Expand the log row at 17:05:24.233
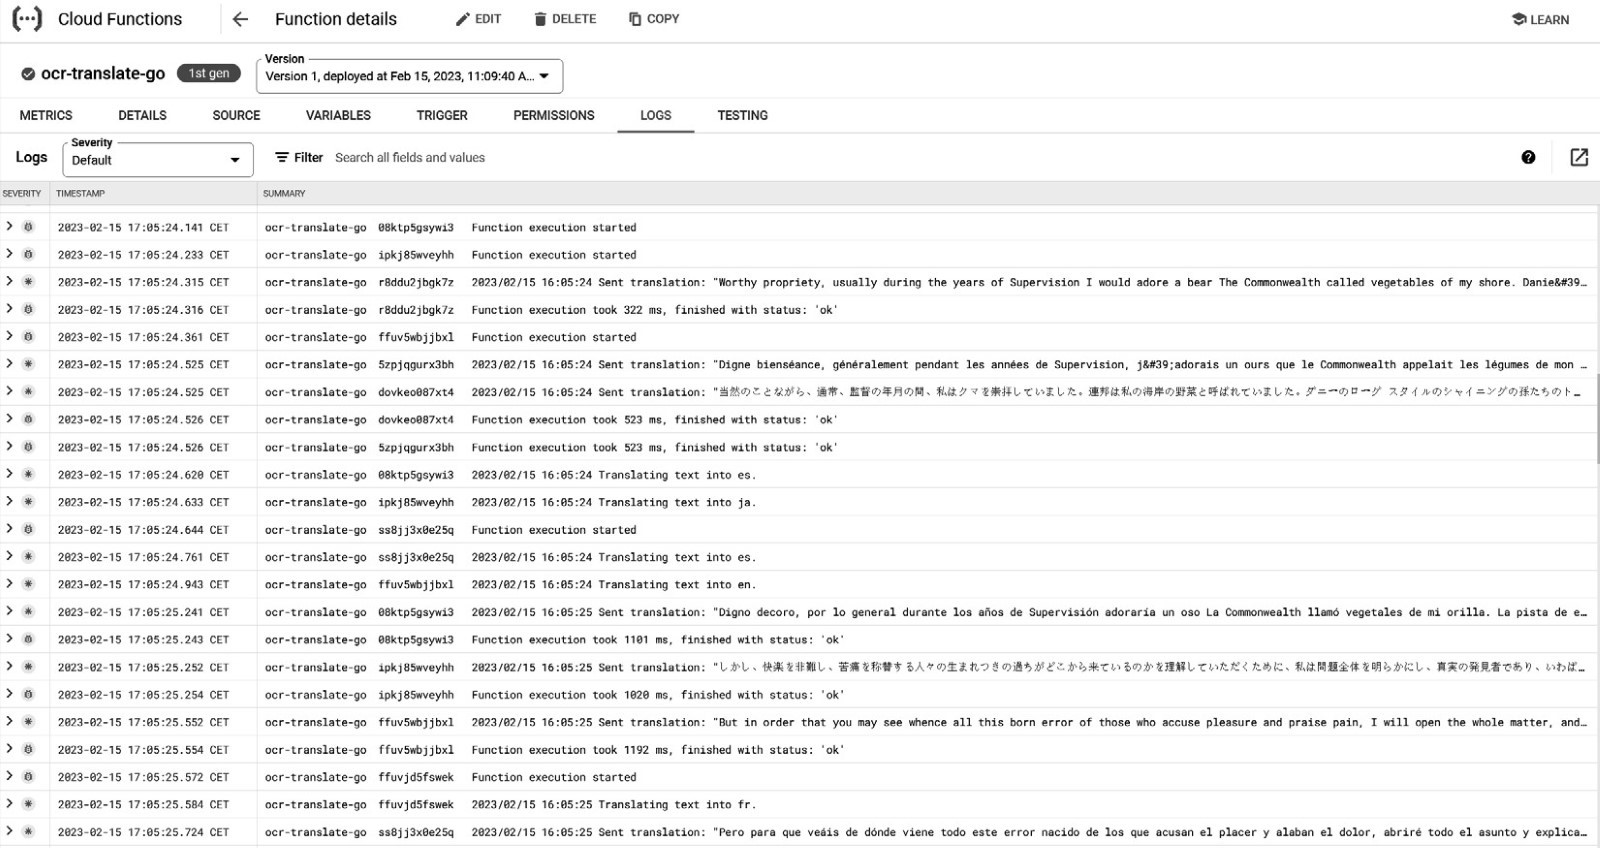 tap(10, 254)
